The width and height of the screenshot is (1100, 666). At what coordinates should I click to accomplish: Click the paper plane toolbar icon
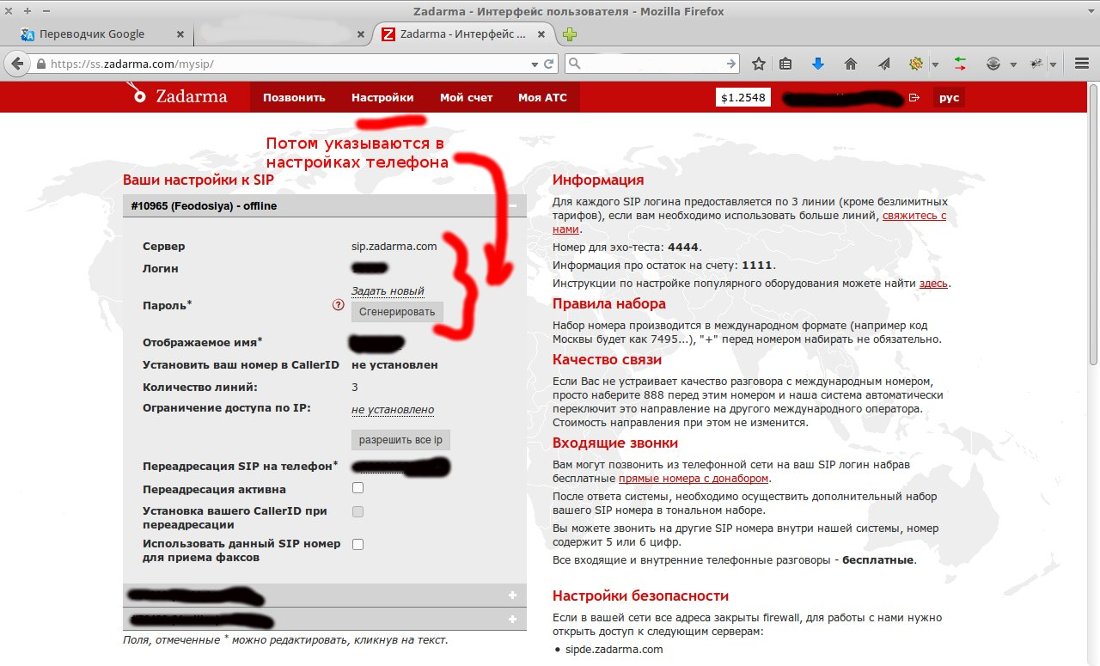(x=884, y=64)
